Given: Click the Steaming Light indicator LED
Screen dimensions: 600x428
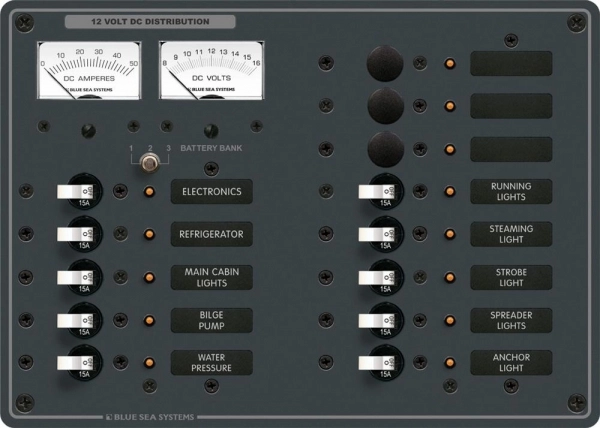Looking at the screenshot, I should point(451,235).
